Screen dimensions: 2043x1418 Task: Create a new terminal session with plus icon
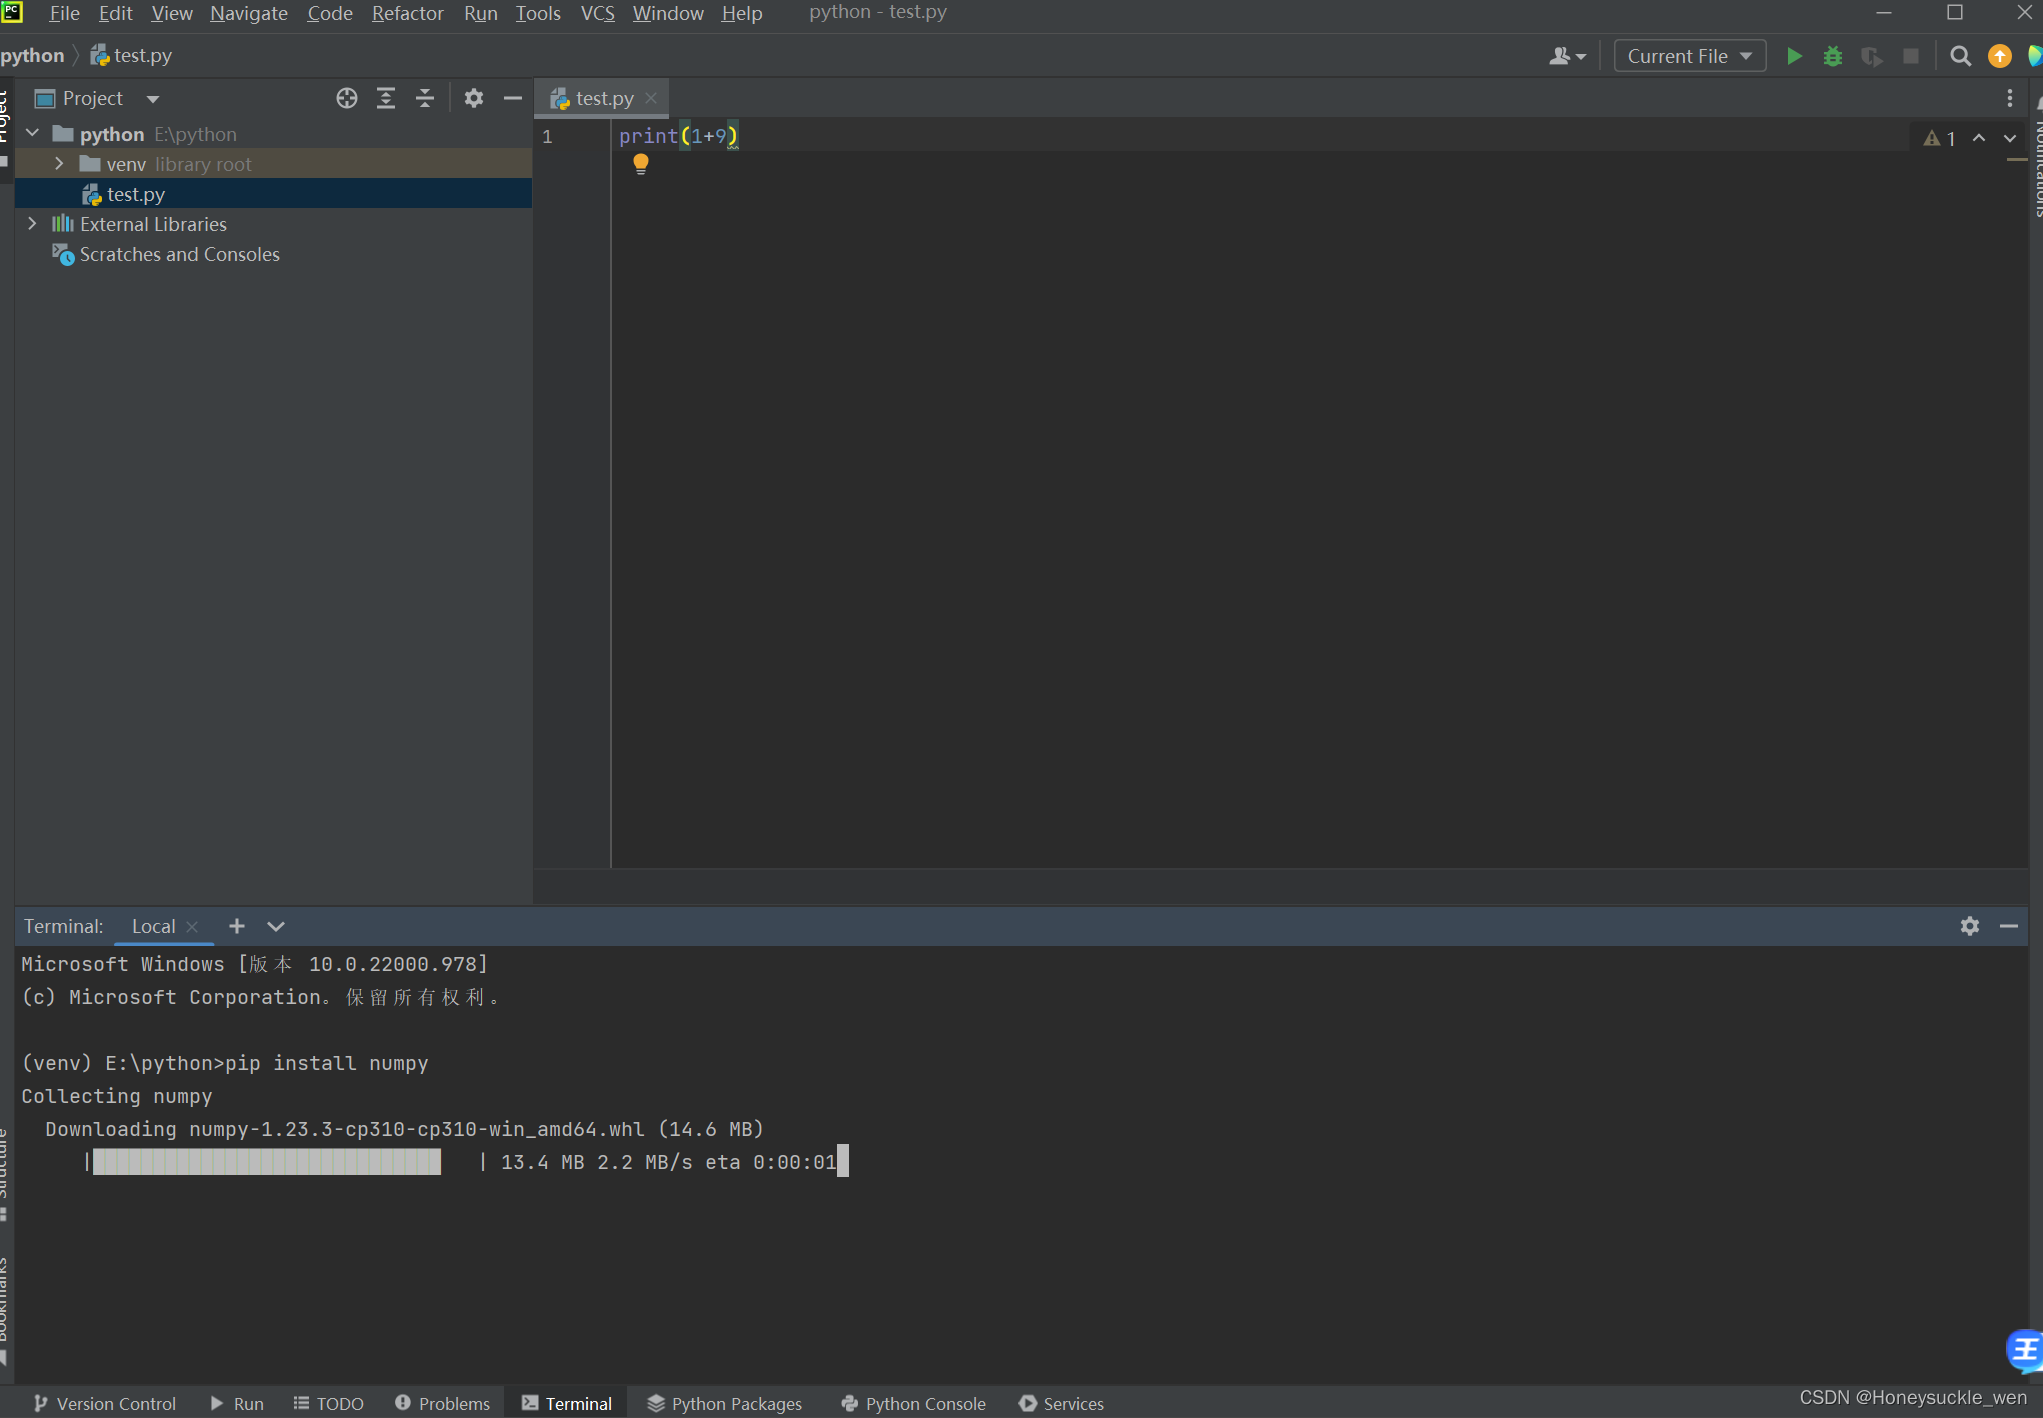point(236,926)
